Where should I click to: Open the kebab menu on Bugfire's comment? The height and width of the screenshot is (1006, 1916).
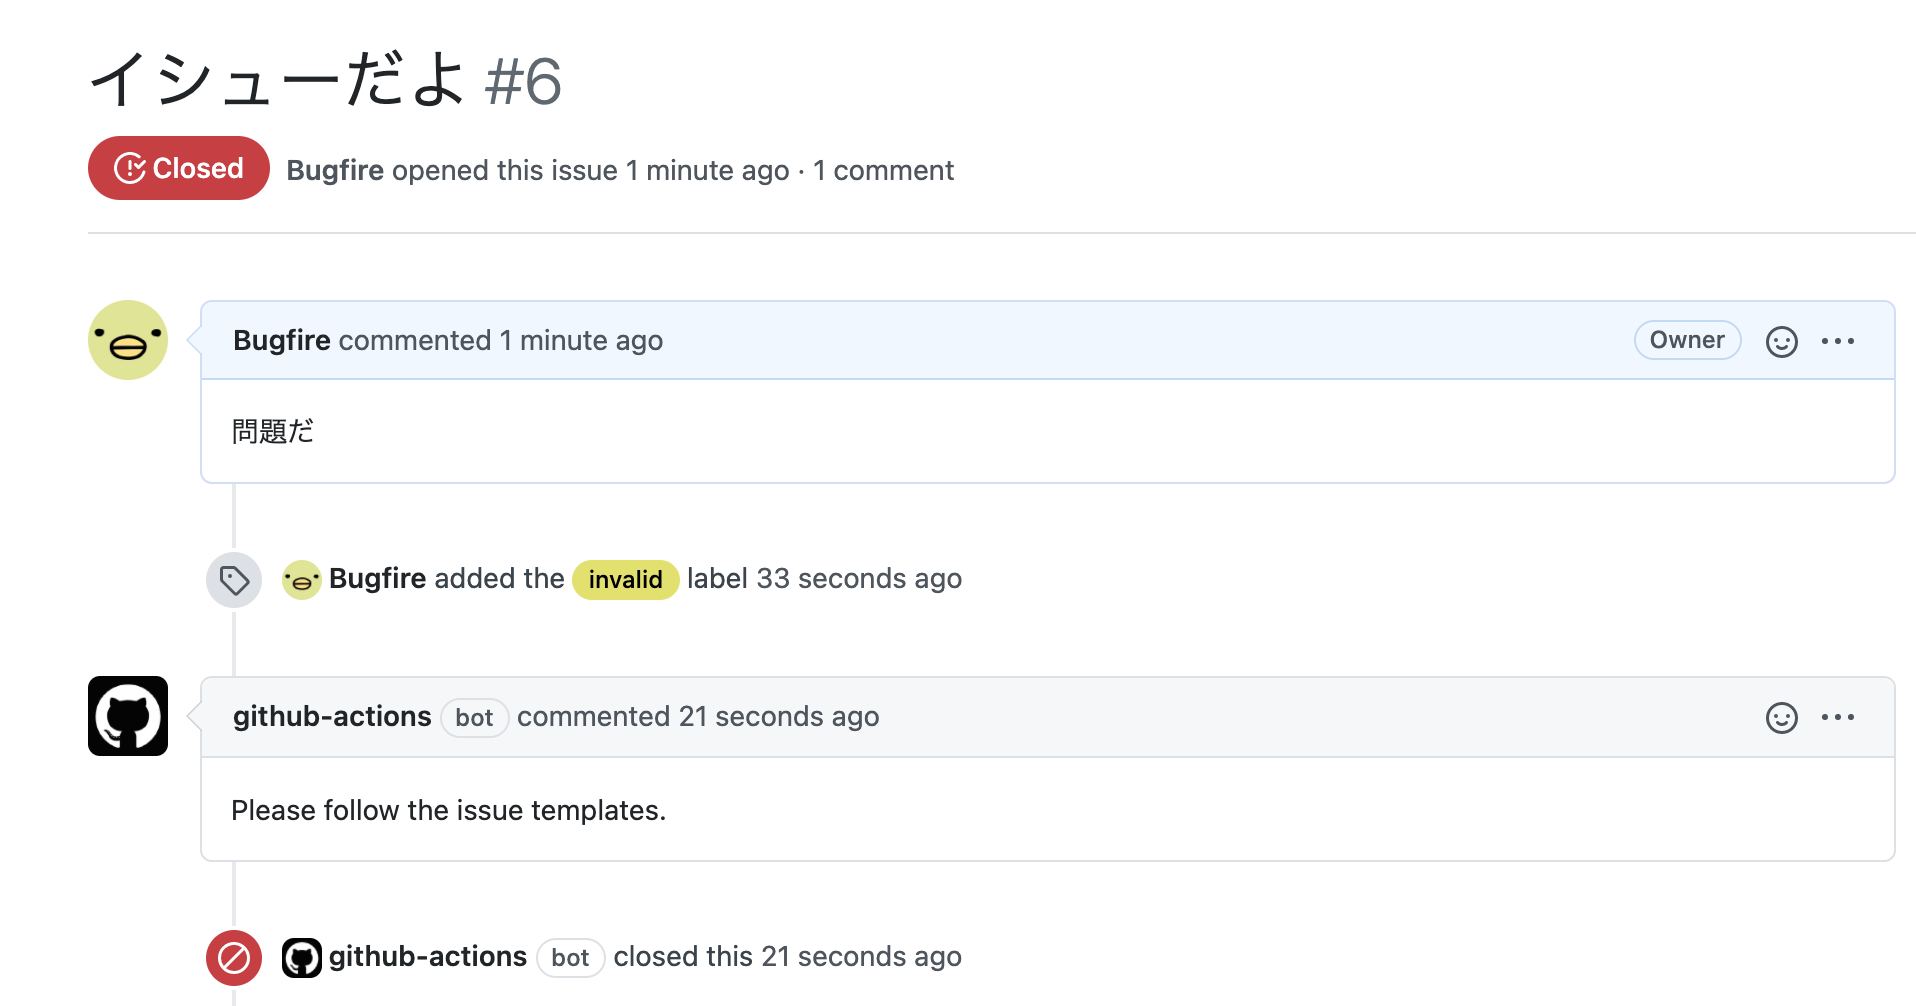coord(1839,341)
